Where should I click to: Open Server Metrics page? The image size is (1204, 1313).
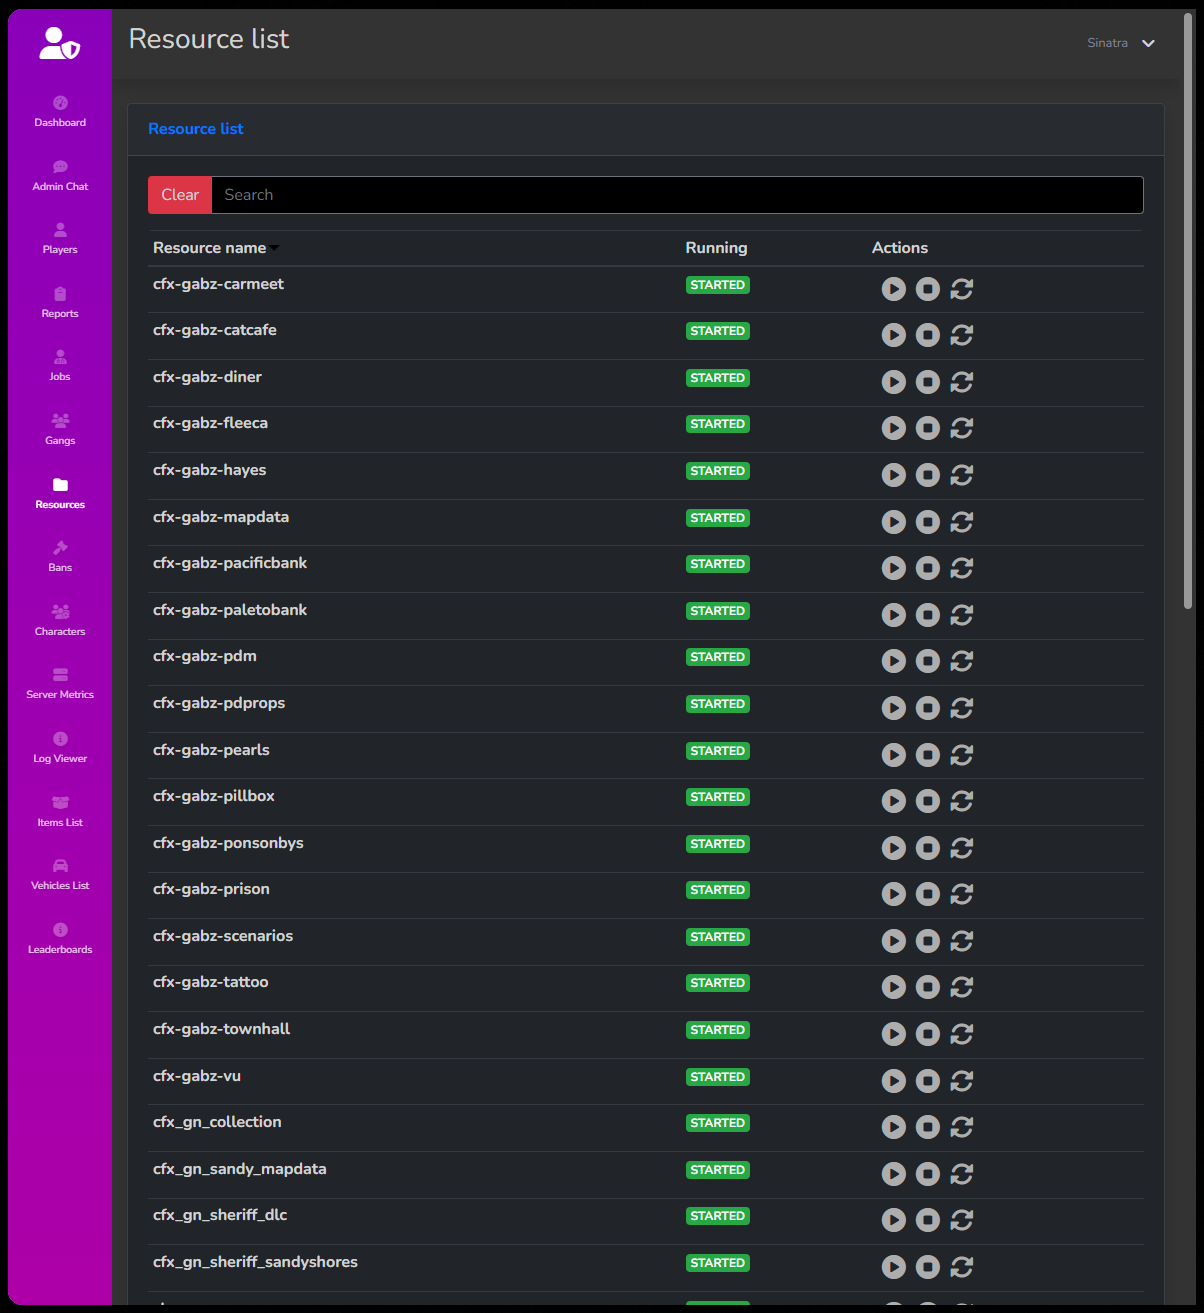click(60, 684)
